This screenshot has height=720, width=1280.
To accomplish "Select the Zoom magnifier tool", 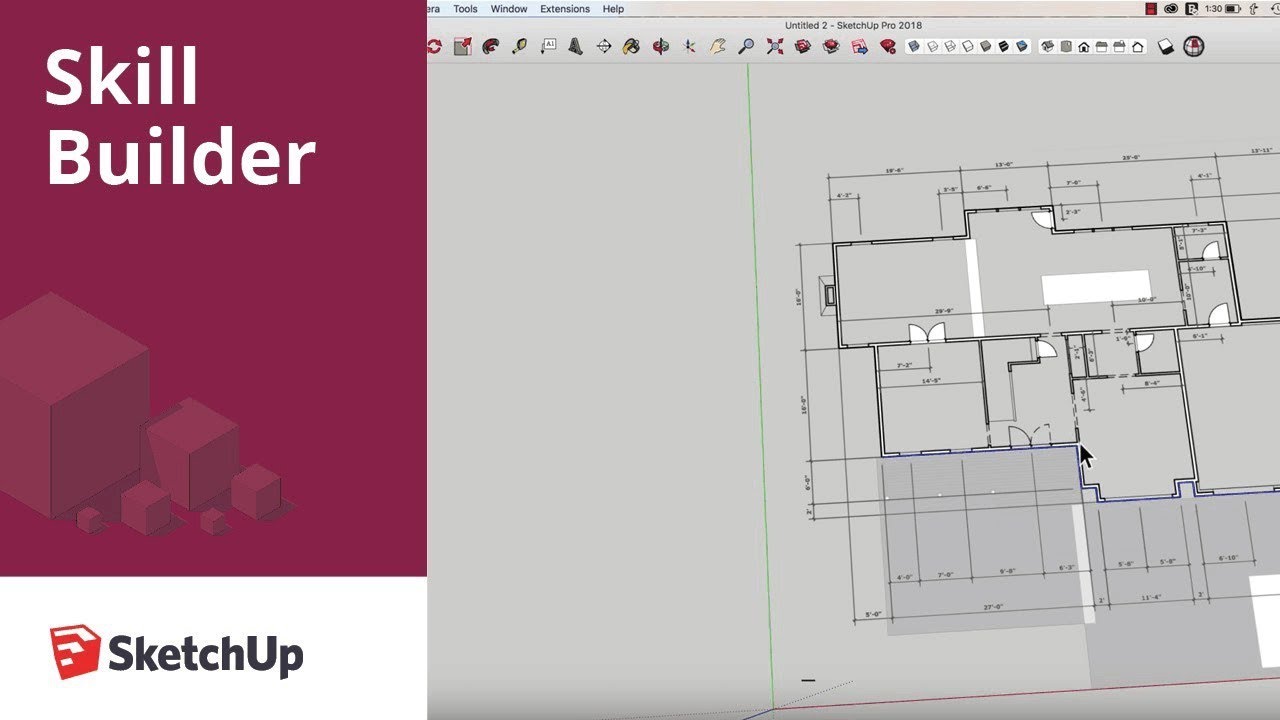I will click(x=746, y=45).
